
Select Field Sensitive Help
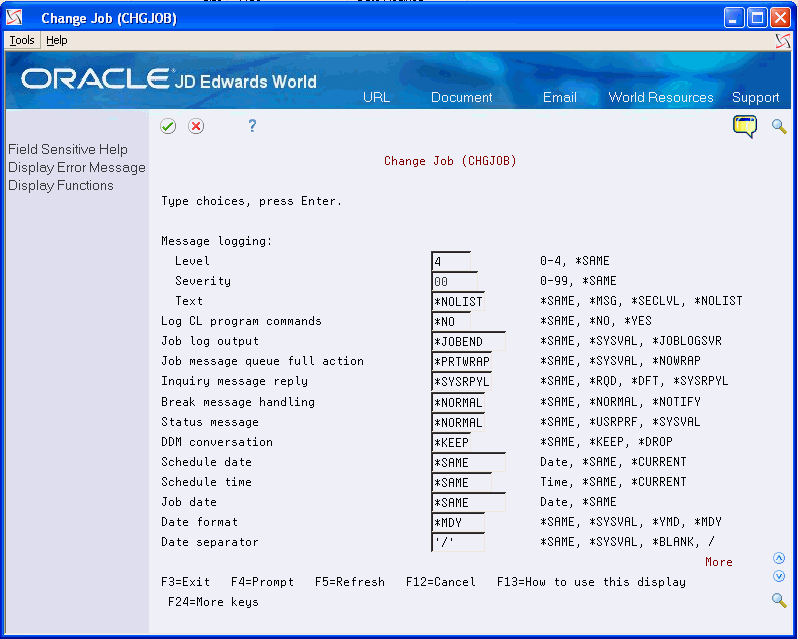pos(68,150)
